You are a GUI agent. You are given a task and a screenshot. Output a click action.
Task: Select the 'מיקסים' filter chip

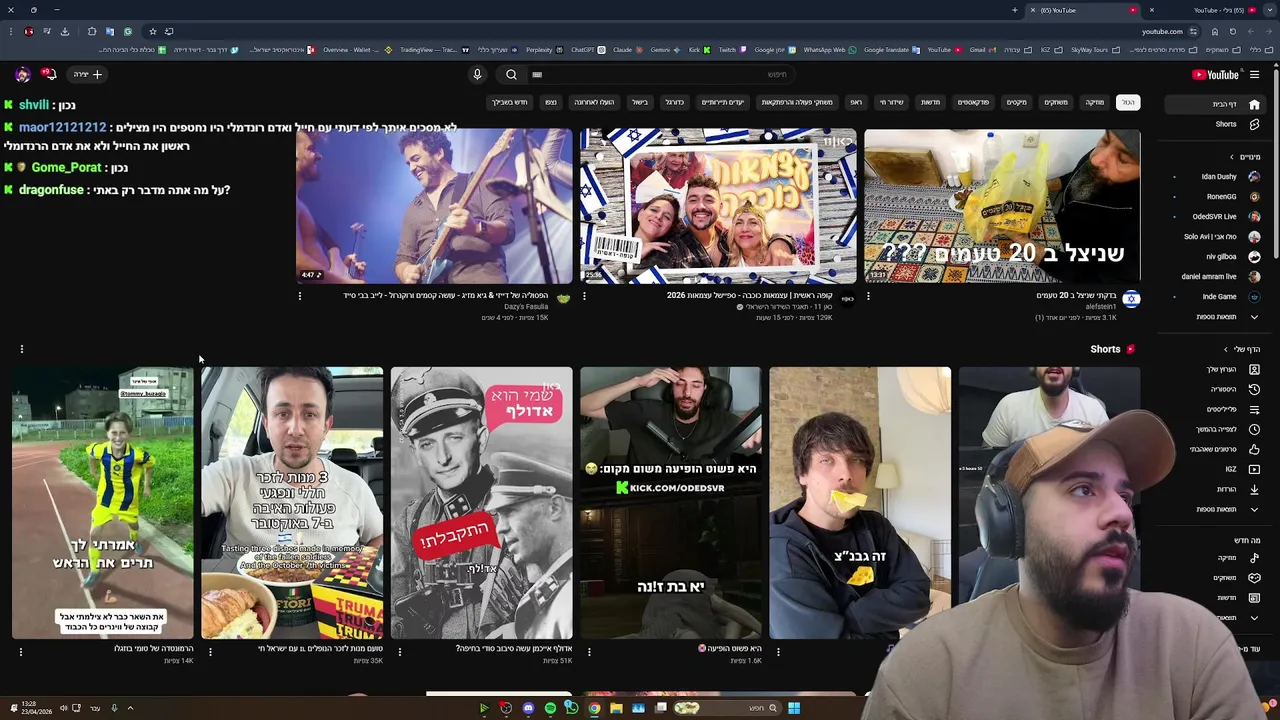click(x=1017, y=102)
